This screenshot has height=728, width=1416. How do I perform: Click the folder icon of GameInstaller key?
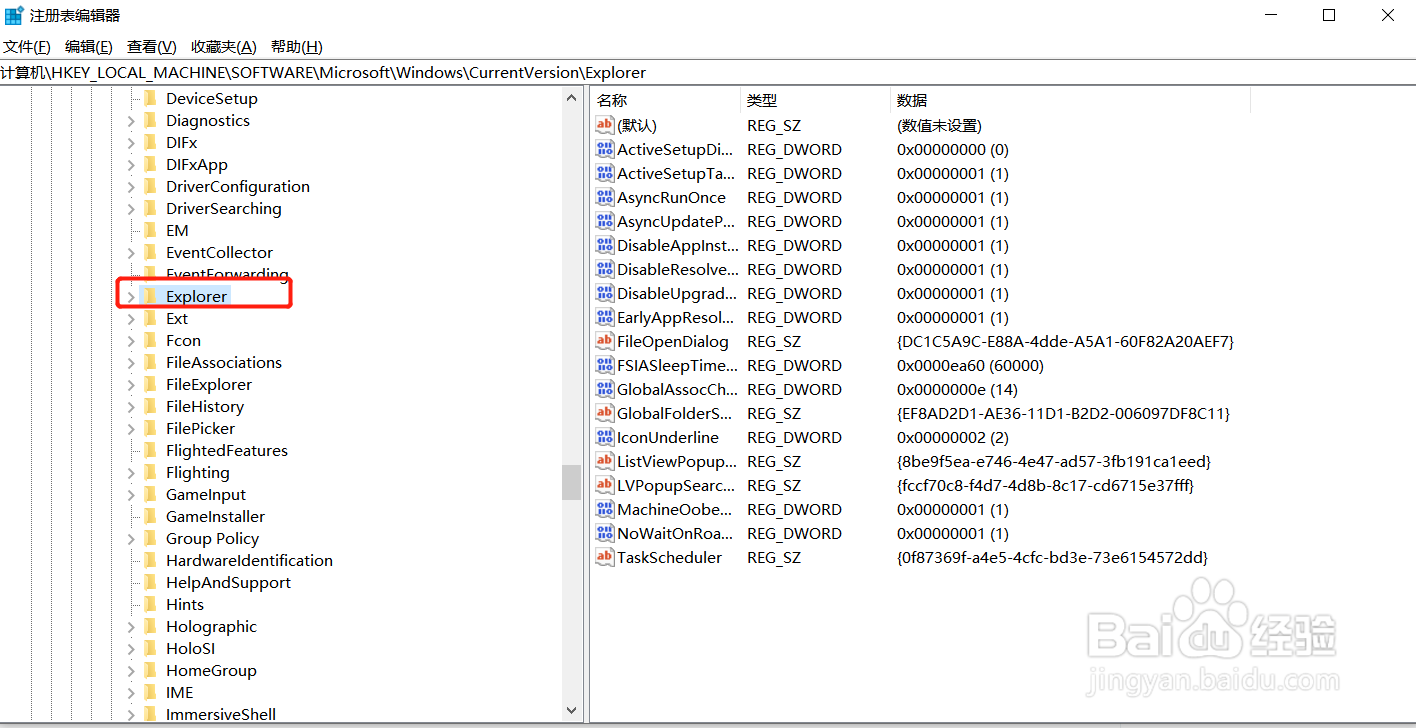150,516
